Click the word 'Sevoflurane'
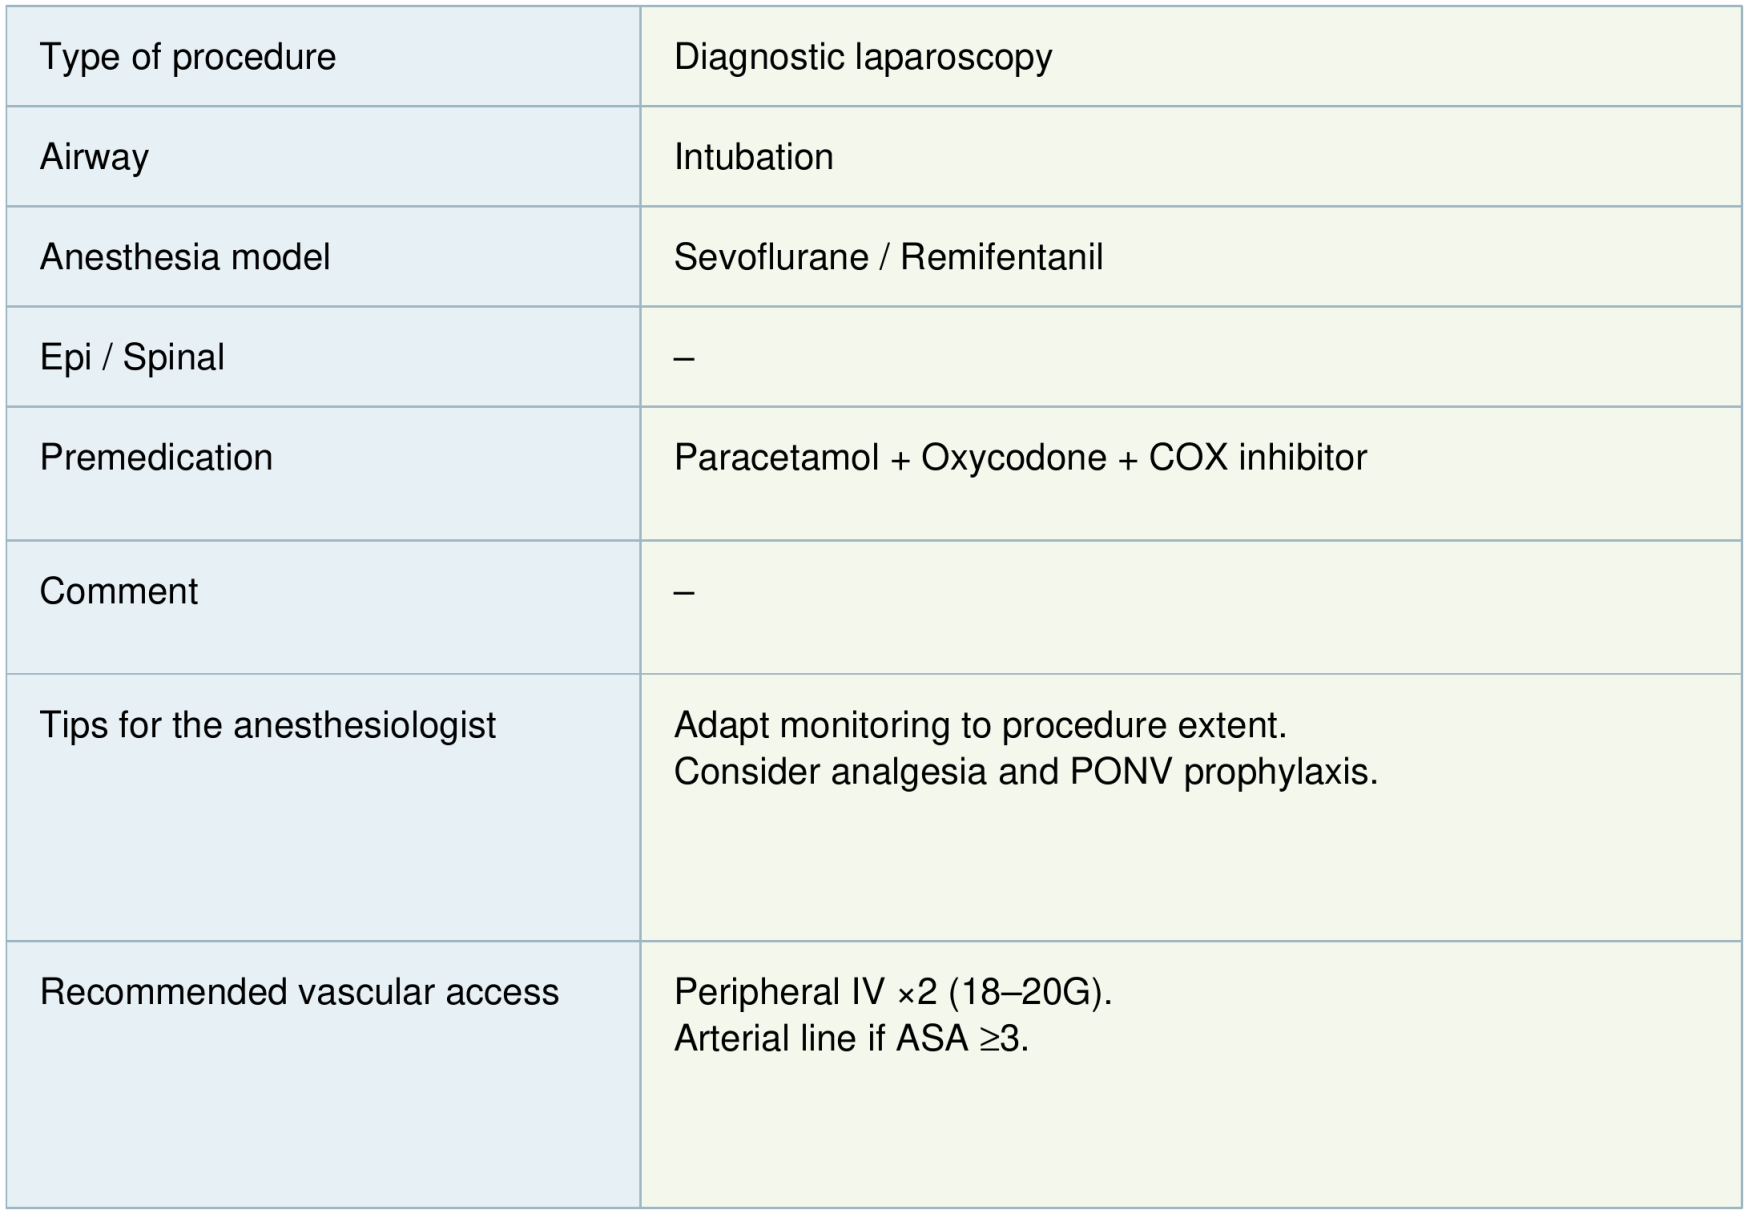Viewport: 1748px width, 1214px height. [x=770, y=257]
